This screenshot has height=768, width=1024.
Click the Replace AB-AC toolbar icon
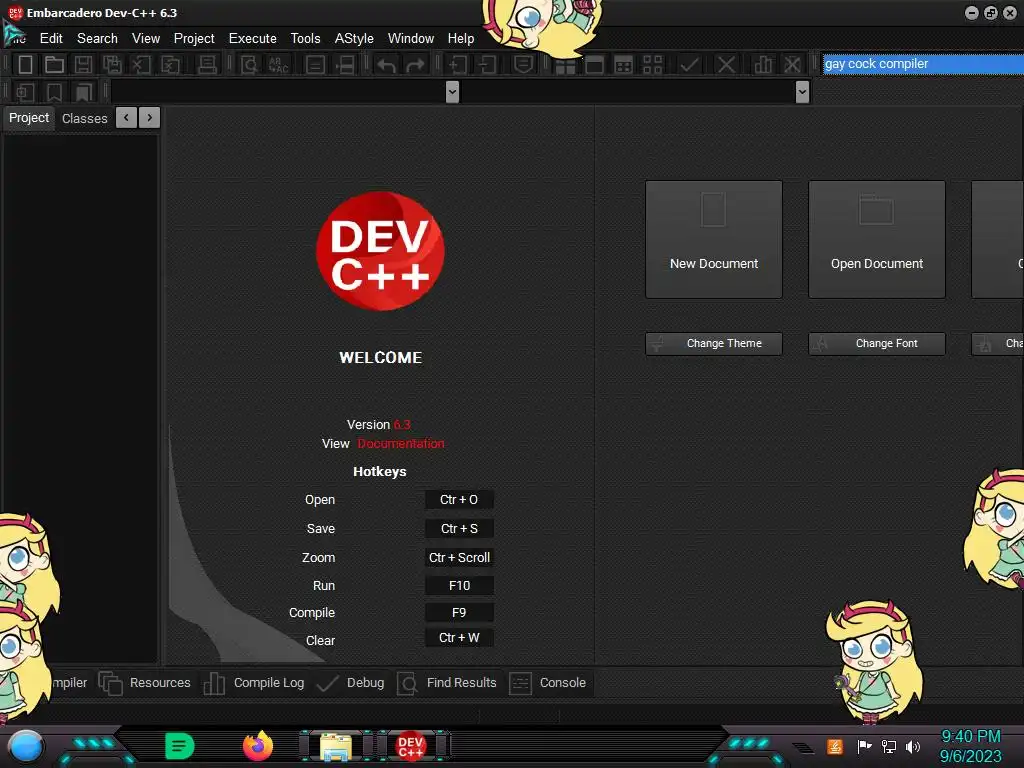click(278, 64)
